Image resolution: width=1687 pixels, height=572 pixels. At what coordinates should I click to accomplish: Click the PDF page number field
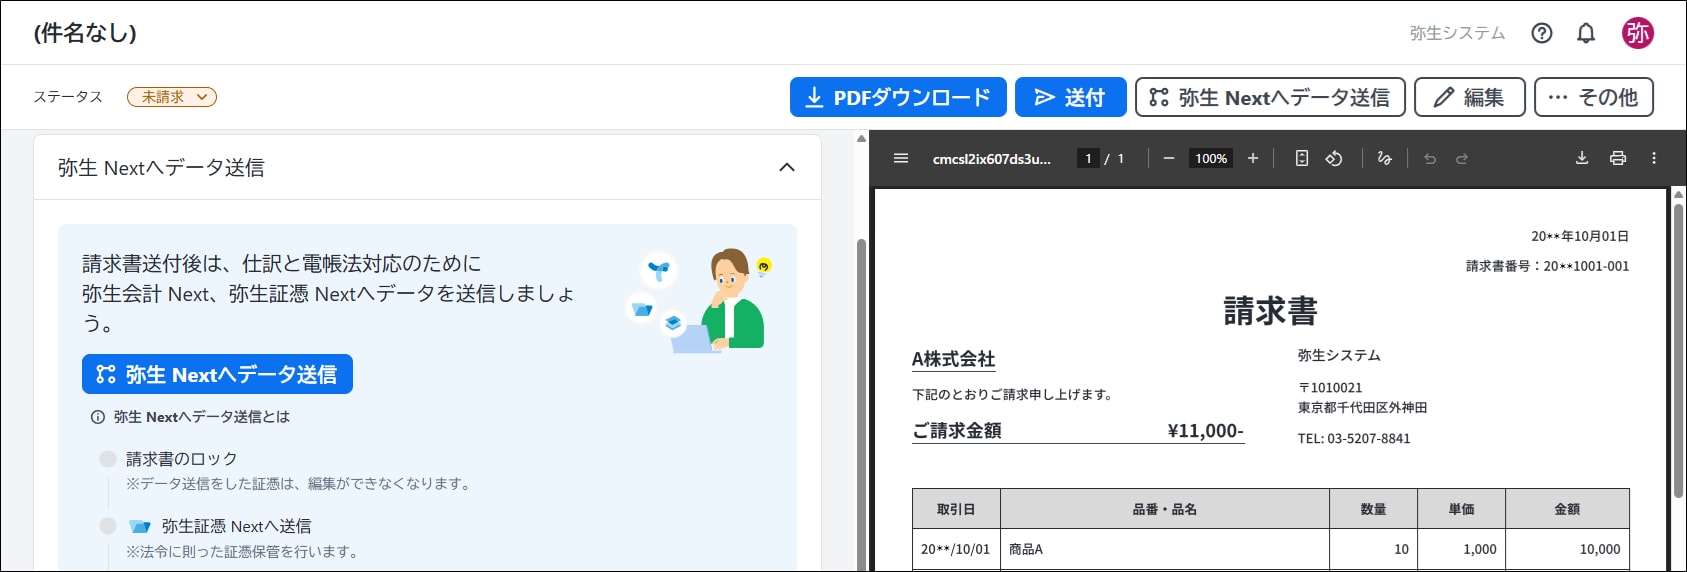(1088, 158)
